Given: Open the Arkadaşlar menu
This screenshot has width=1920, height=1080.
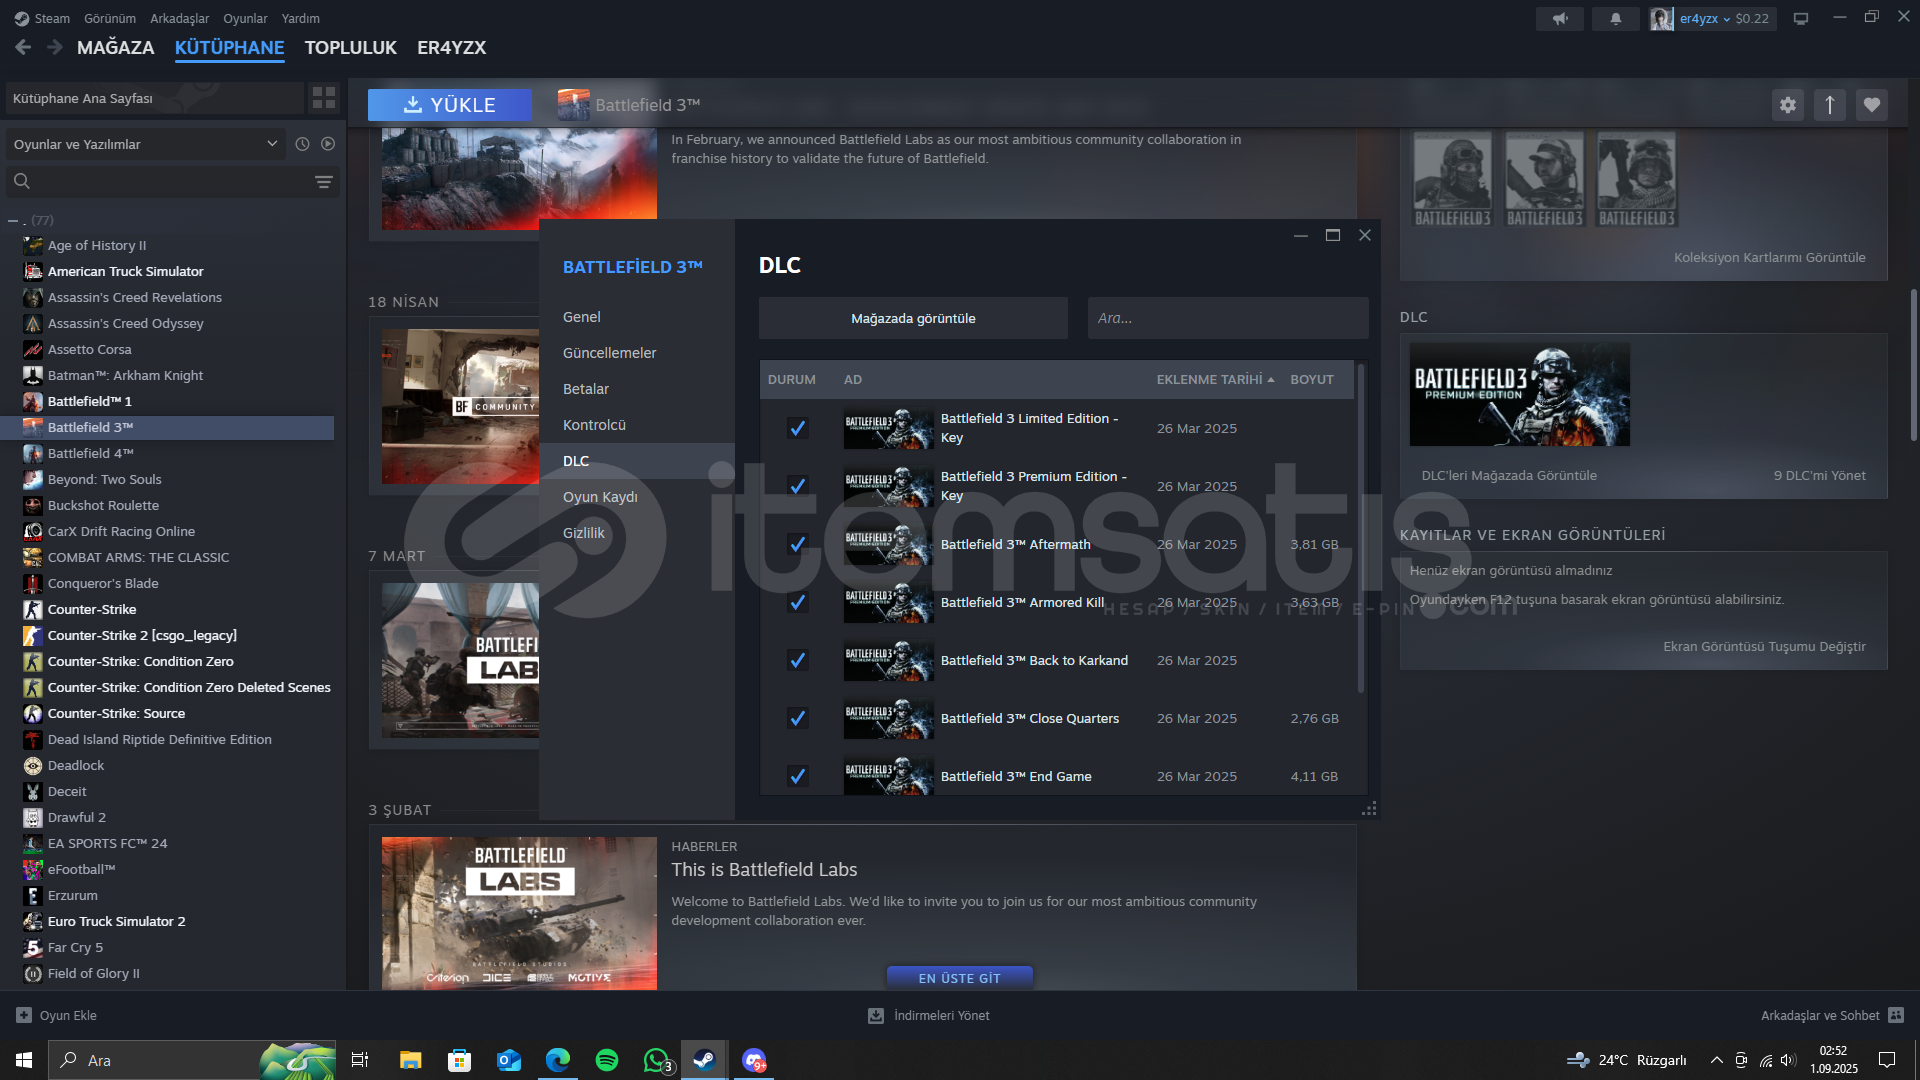Looking at the screenshot, I should [180, 18].
